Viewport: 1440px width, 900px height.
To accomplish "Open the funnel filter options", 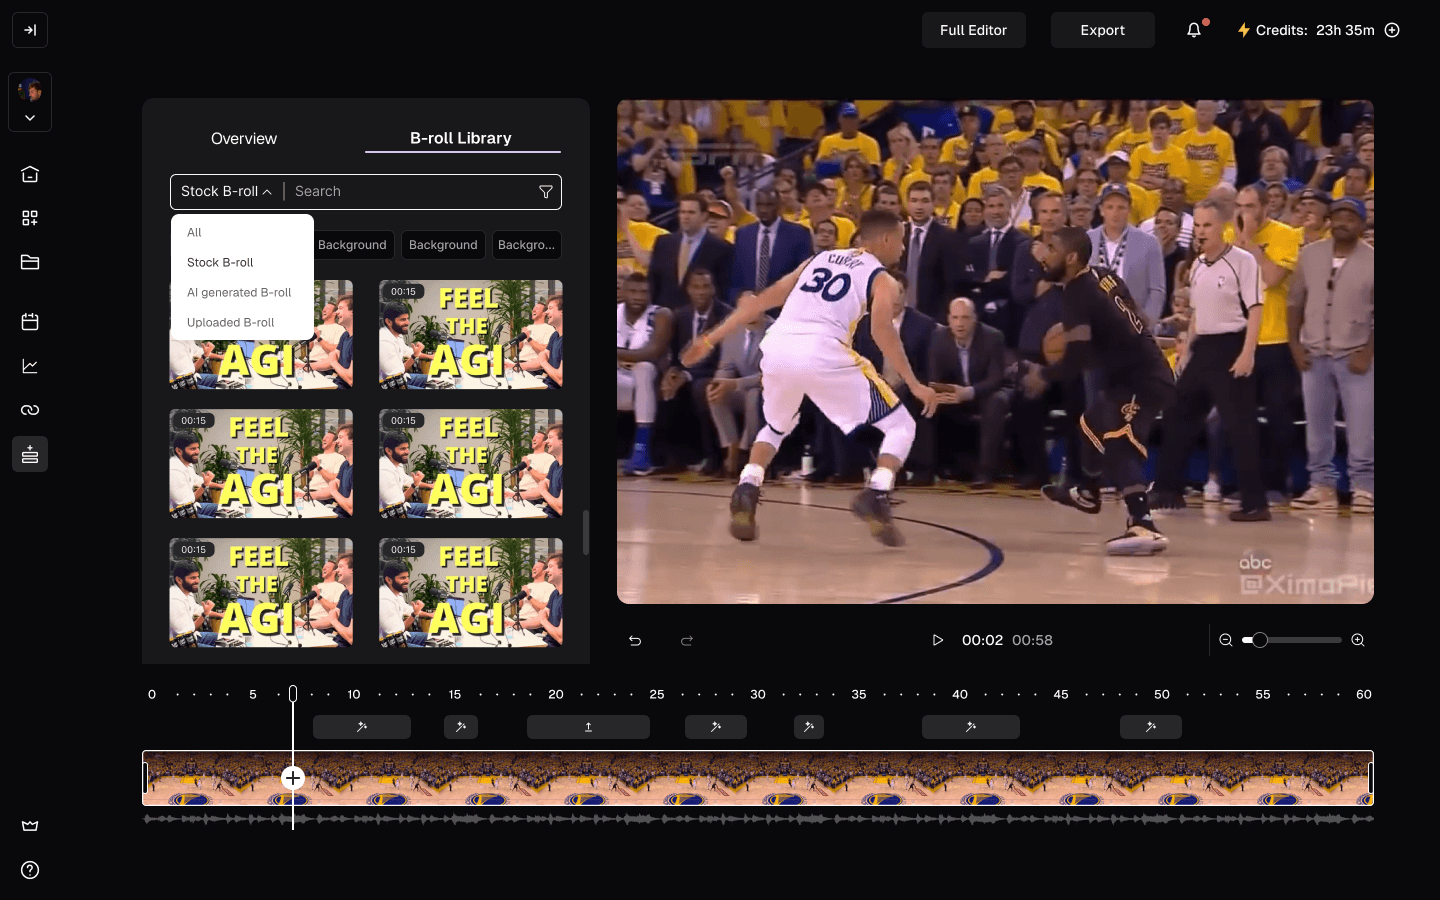I will coord(546,191).
